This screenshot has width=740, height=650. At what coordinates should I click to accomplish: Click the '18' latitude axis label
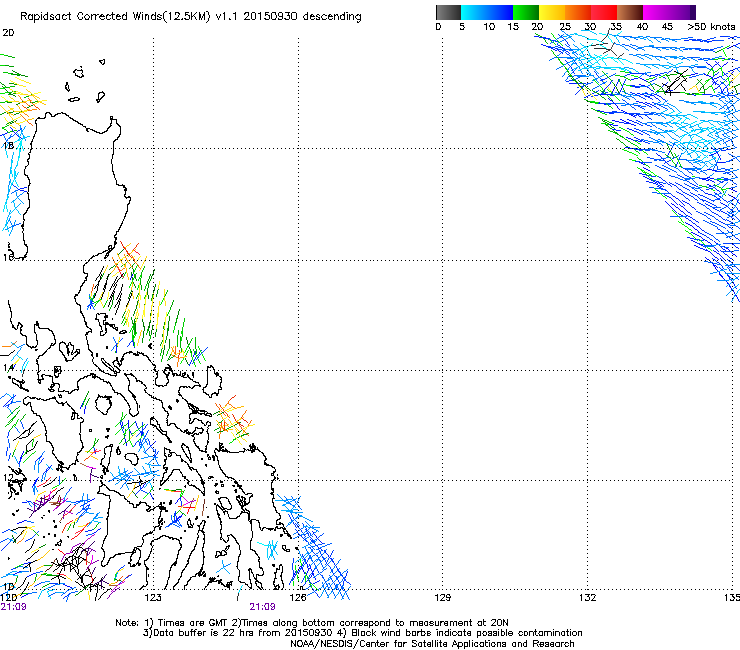8,145
